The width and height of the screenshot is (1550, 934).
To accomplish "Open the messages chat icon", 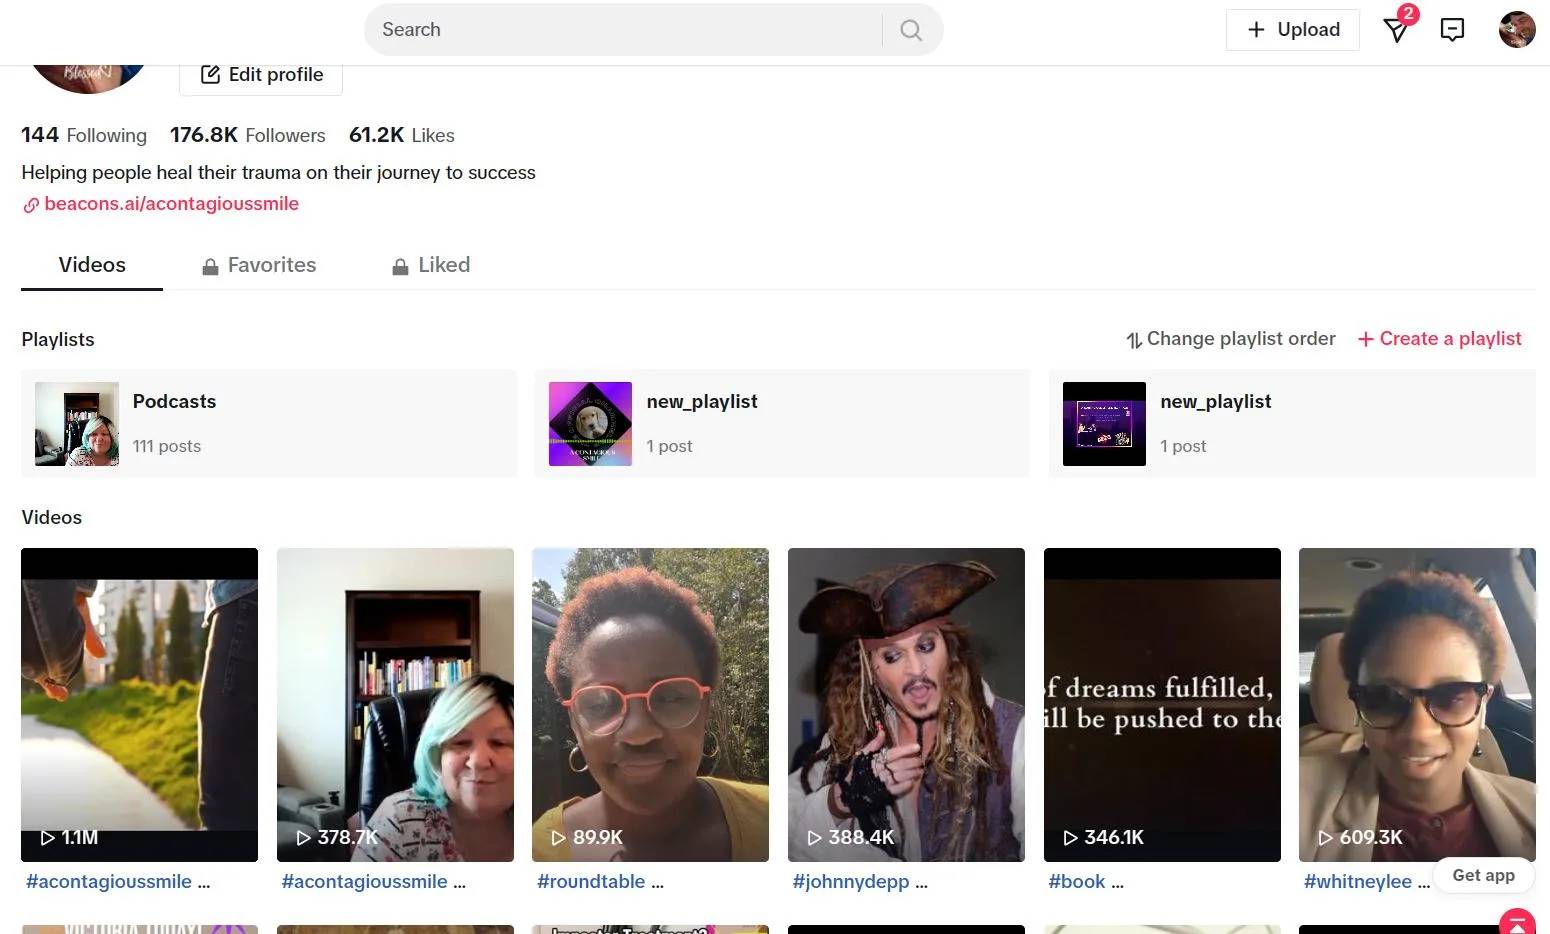I will point(1452,30).
